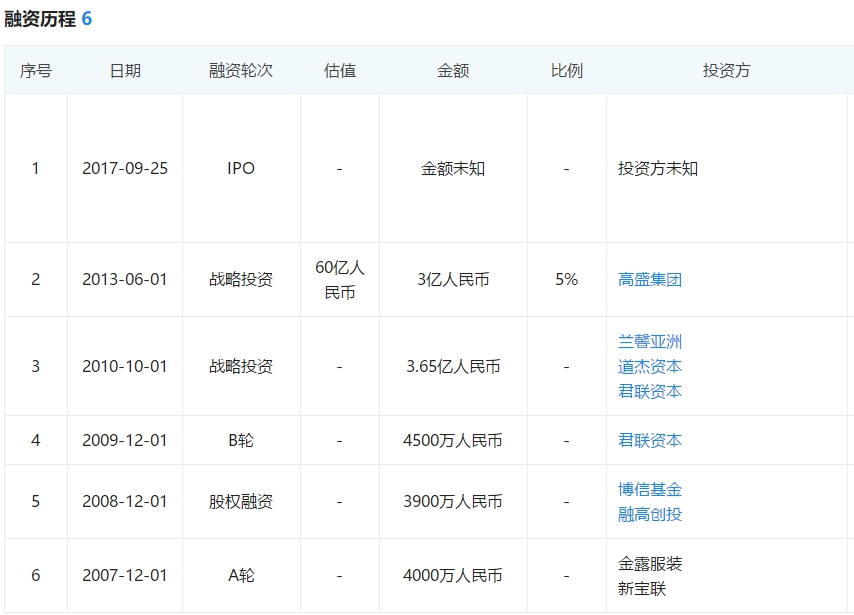Open the 道杰资本 investor link
This screenshot has width=854, height=615.
[x=650, y=367]
